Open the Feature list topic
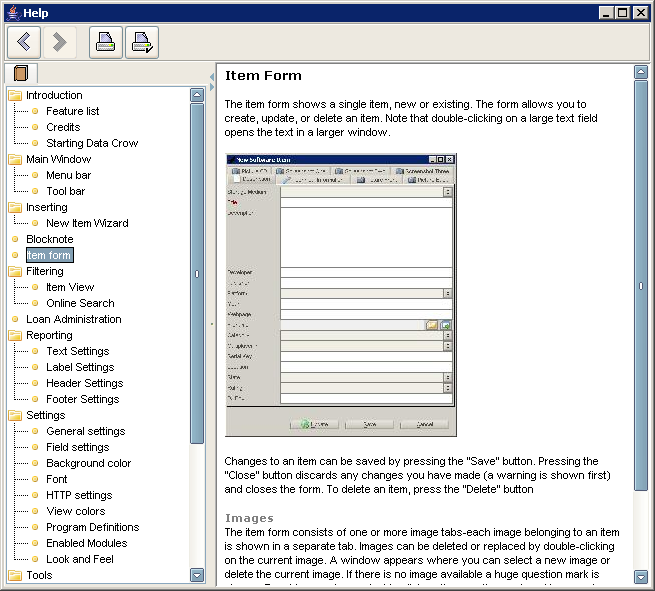The image size is (655, 591). pos(73,111)
